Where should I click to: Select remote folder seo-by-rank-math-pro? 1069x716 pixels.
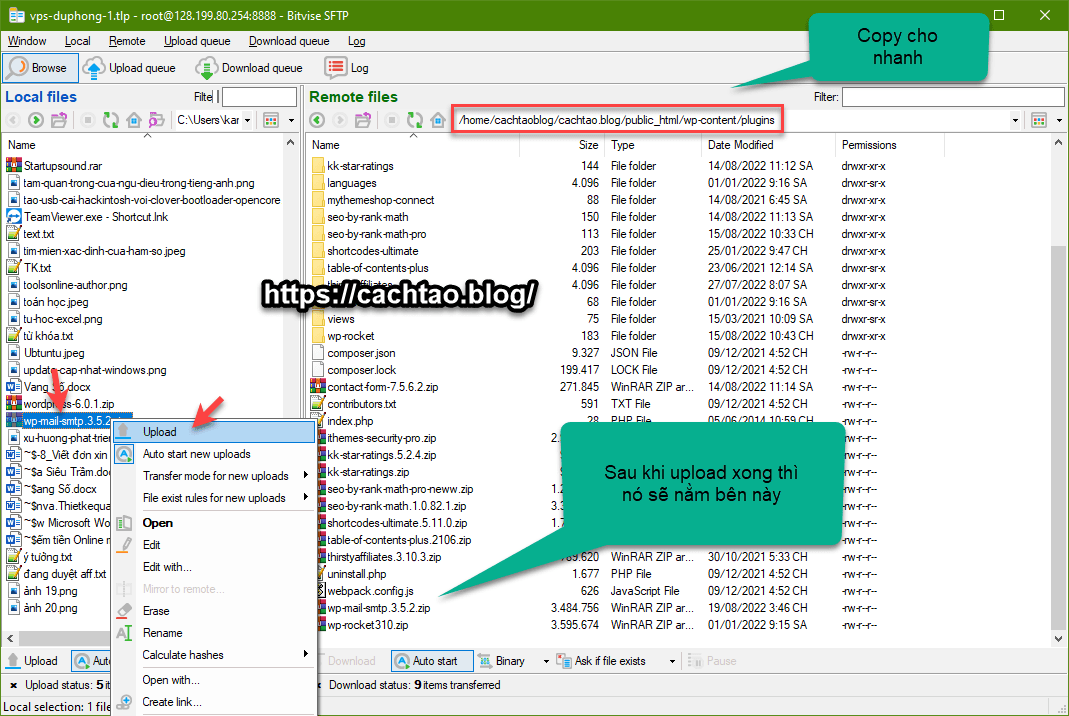click(376, 234)
